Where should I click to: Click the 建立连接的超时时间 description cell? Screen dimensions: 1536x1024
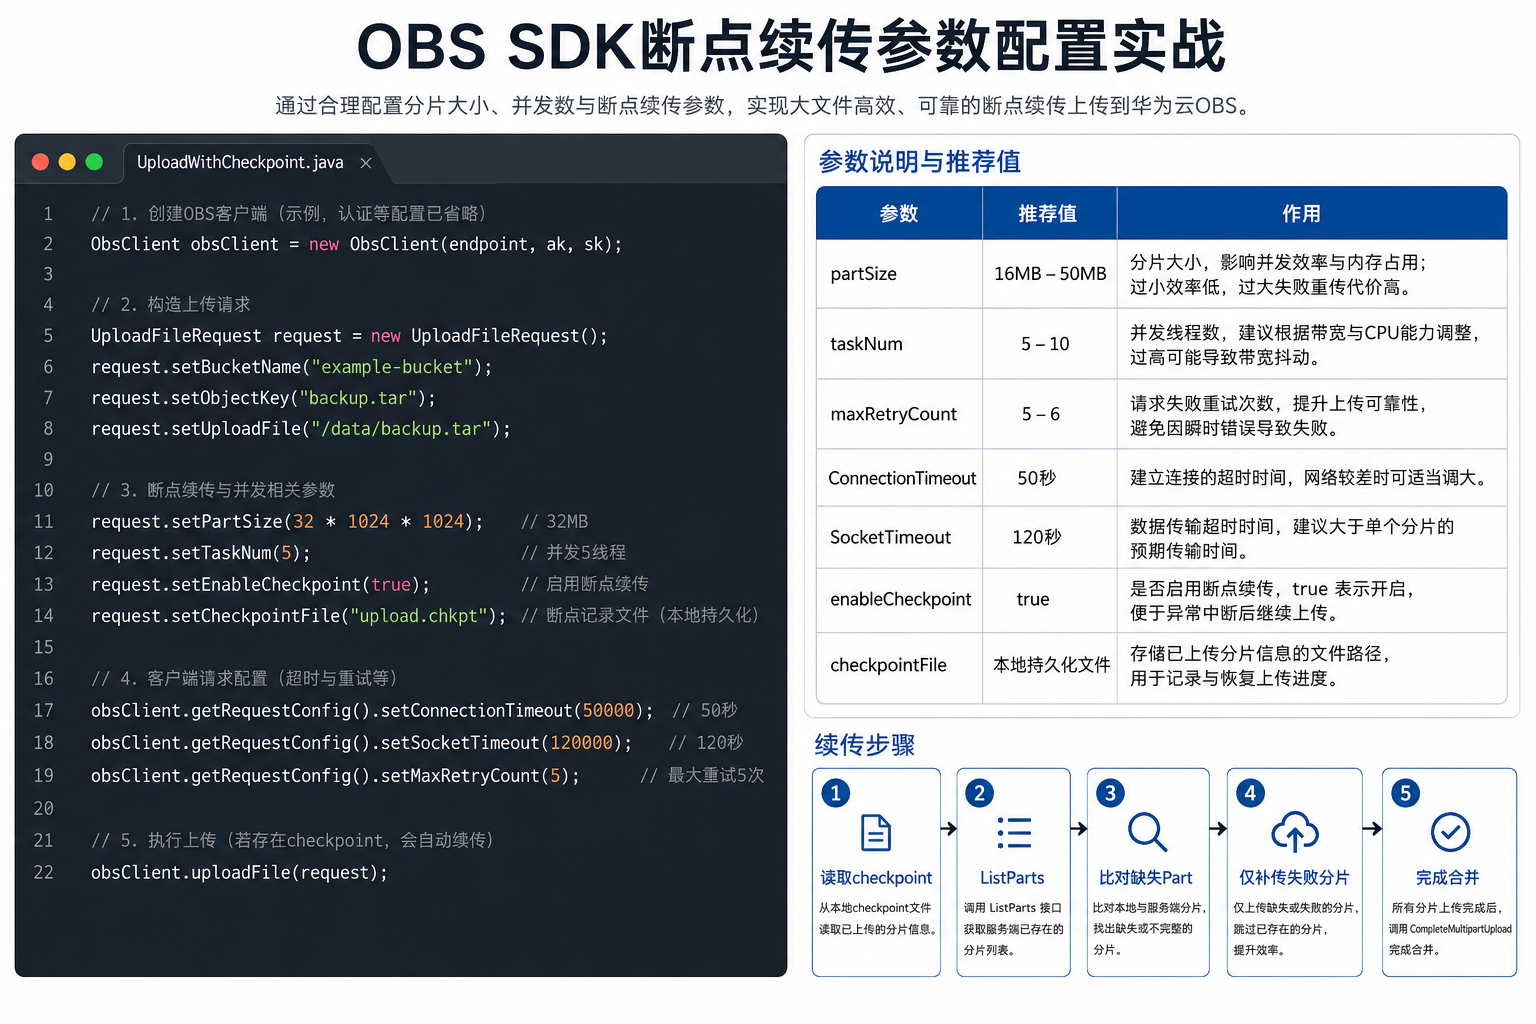1312,478
